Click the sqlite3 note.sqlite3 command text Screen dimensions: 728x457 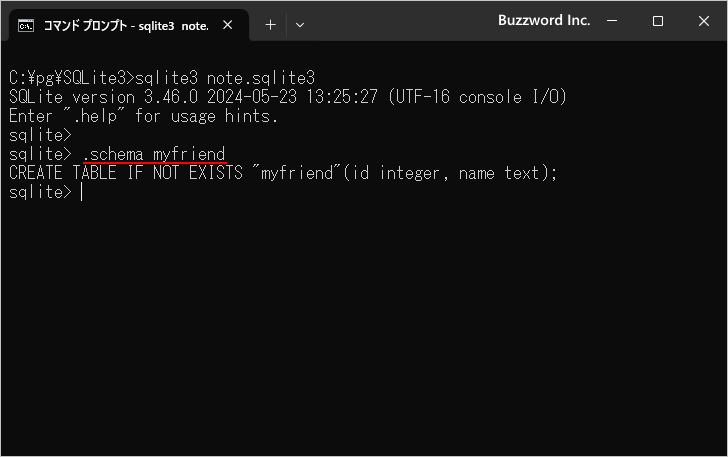pos(225,77)
